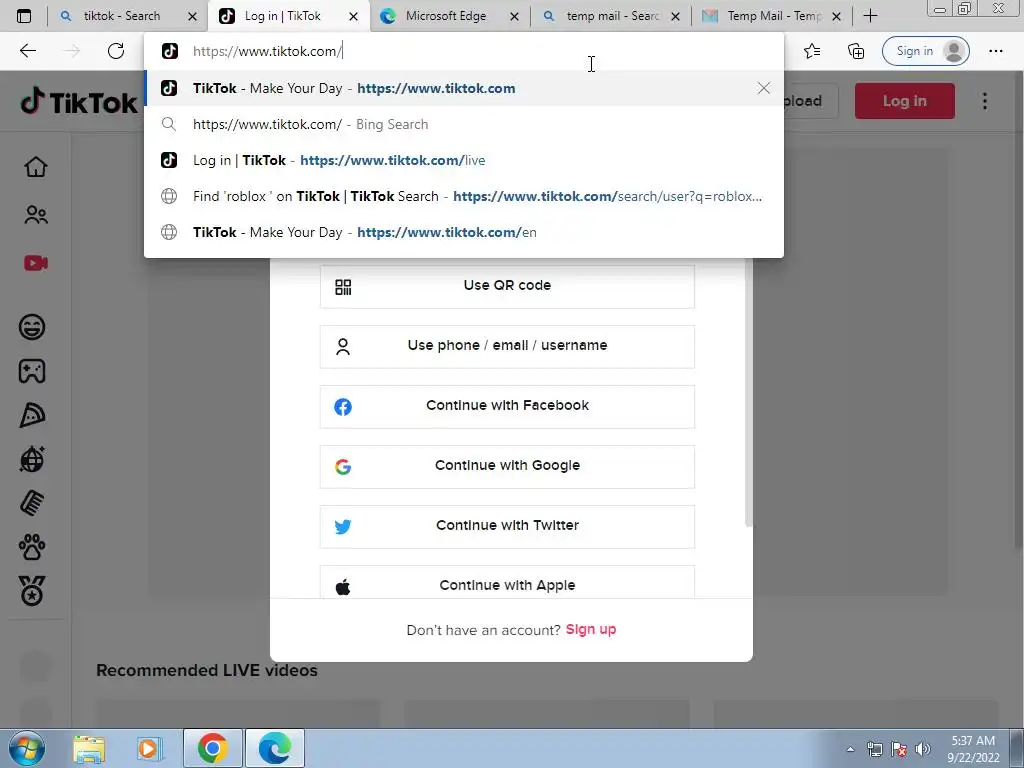Image resolution: width=1024 pixels, height=768 pixels.
Task: Open Edge from the taskbar
Action: tap(274, 748)
